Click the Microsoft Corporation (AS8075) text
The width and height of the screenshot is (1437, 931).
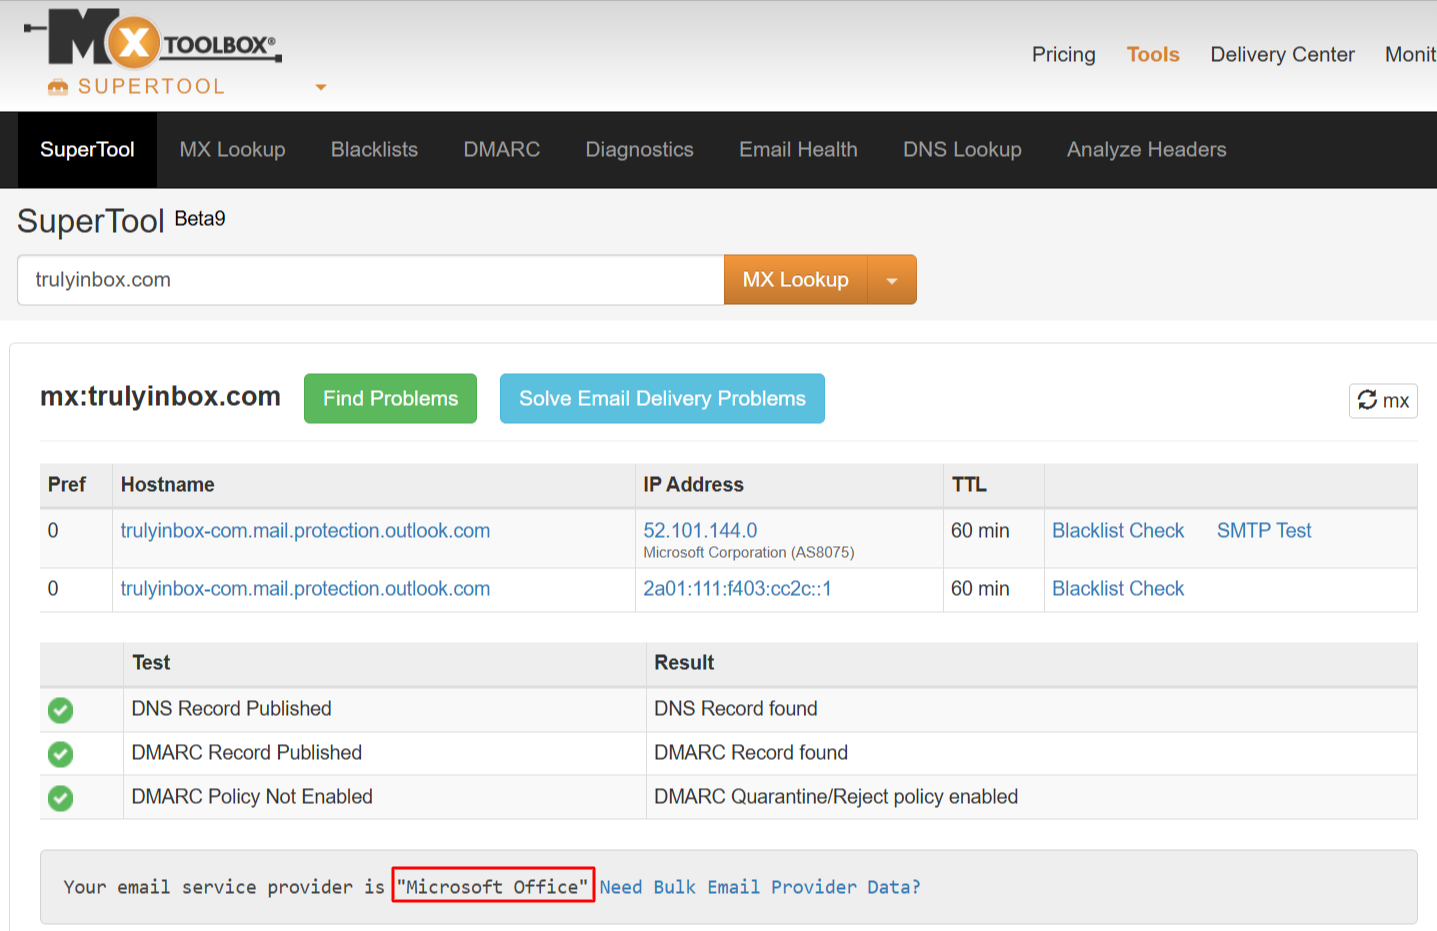(749, 553)
